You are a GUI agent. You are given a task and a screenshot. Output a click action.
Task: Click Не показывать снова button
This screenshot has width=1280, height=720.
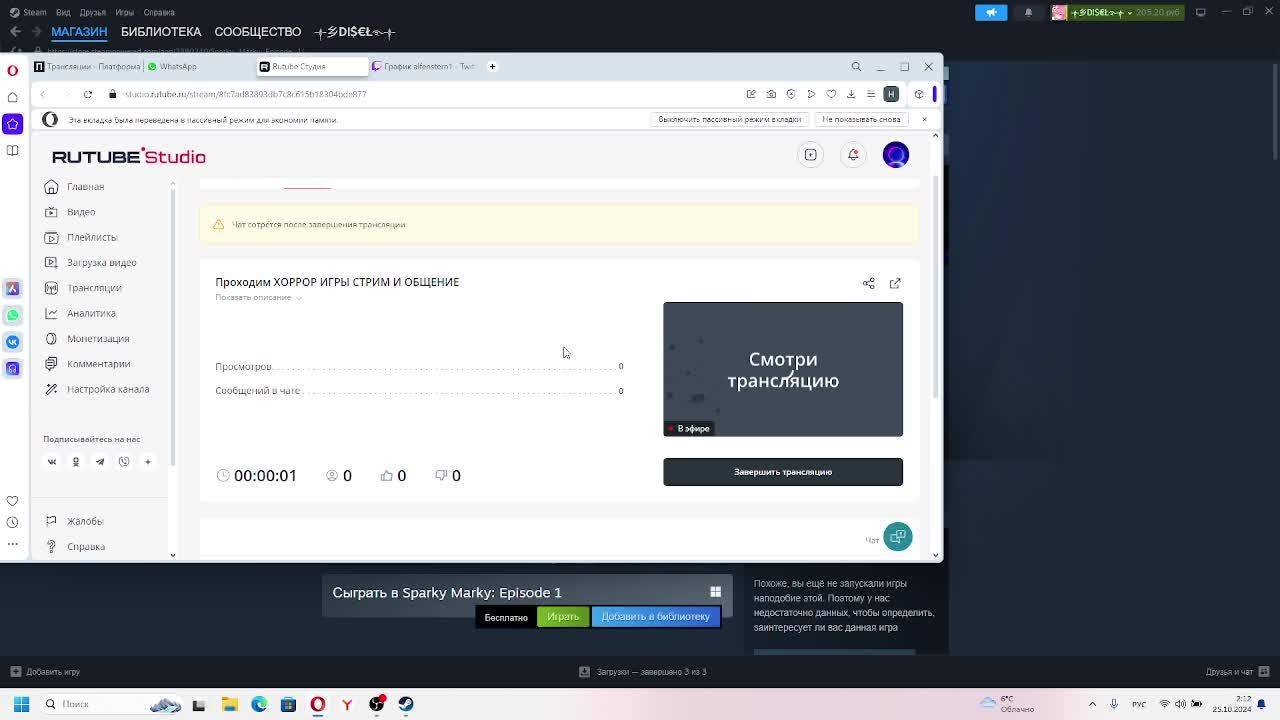[861, 119]
